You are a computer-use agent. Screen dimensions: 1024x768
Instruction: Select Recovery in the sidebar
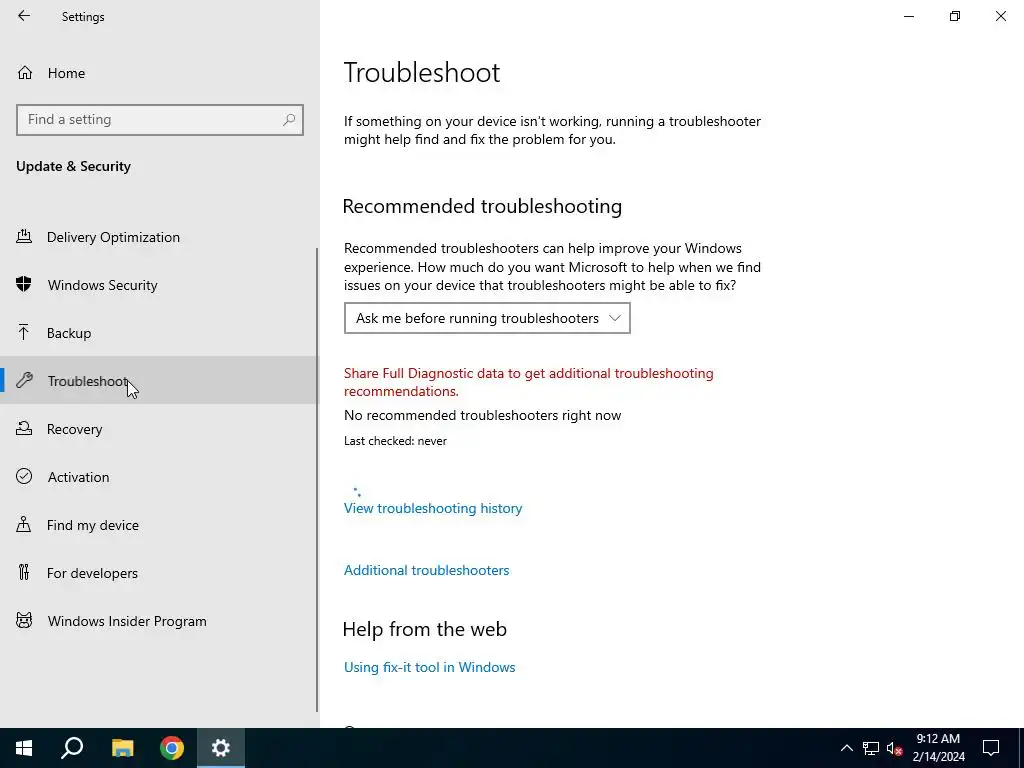(x=74, y=429)
